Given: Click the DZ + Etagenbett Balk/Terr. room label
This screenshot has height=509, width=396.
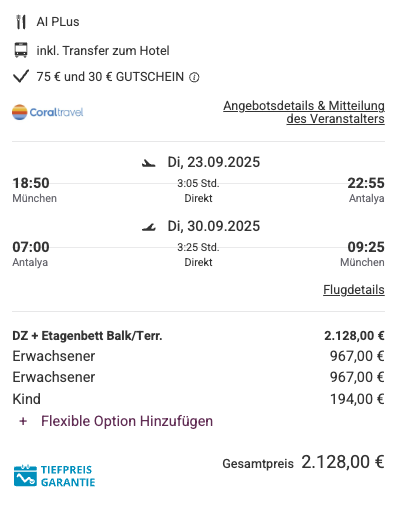Looking at the screenshot, I should pyautogui.click(x=87, y=336).
